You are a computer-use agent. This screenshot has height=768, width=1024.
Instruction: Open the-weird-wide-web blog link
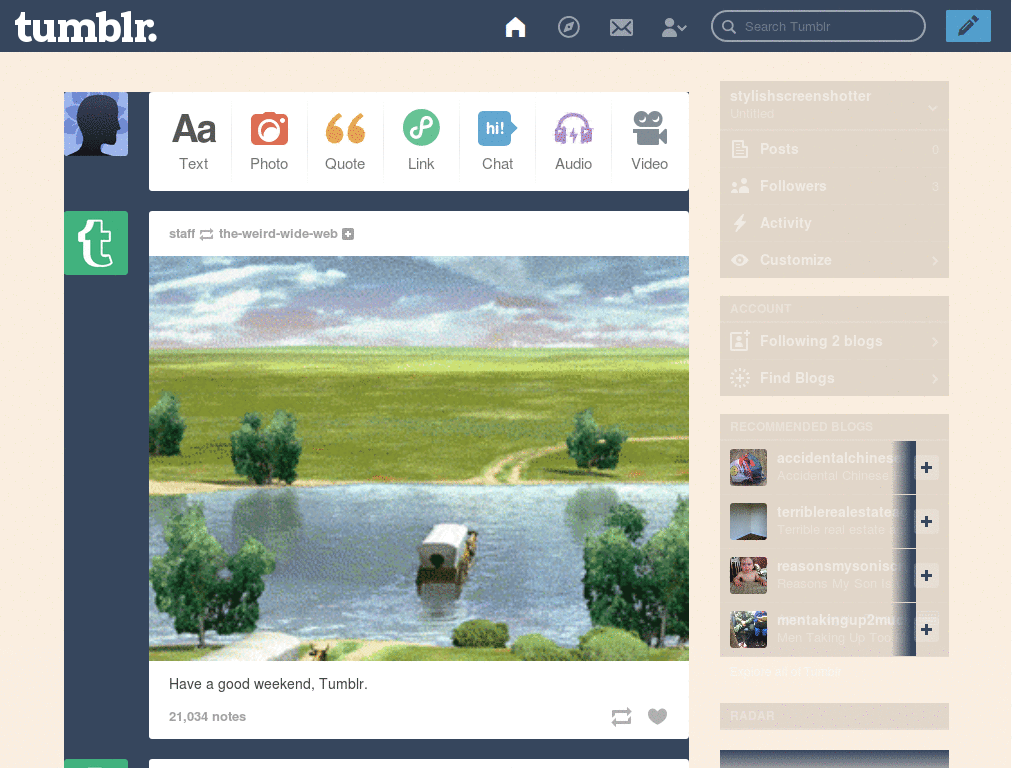[278, 234]
